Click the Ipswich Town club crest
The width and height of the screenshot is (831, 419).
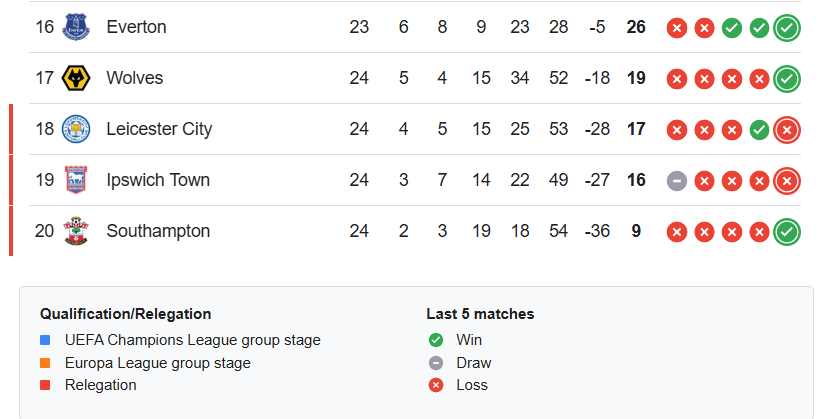75,180
